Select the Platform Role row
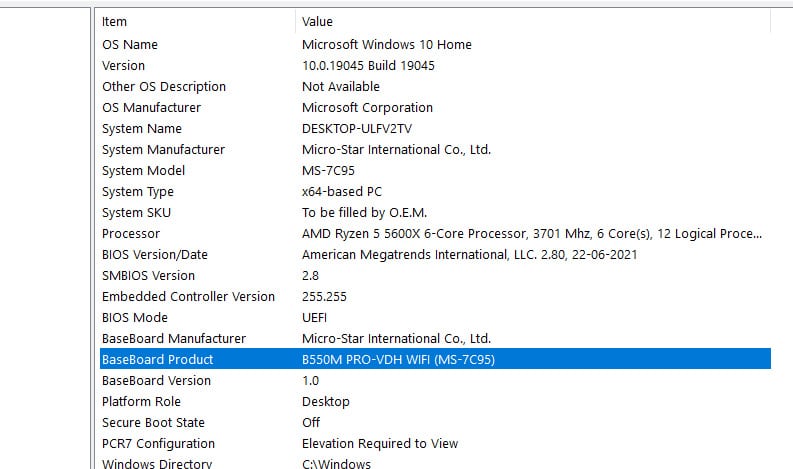The image size is (793, 469). pos(140,401)
